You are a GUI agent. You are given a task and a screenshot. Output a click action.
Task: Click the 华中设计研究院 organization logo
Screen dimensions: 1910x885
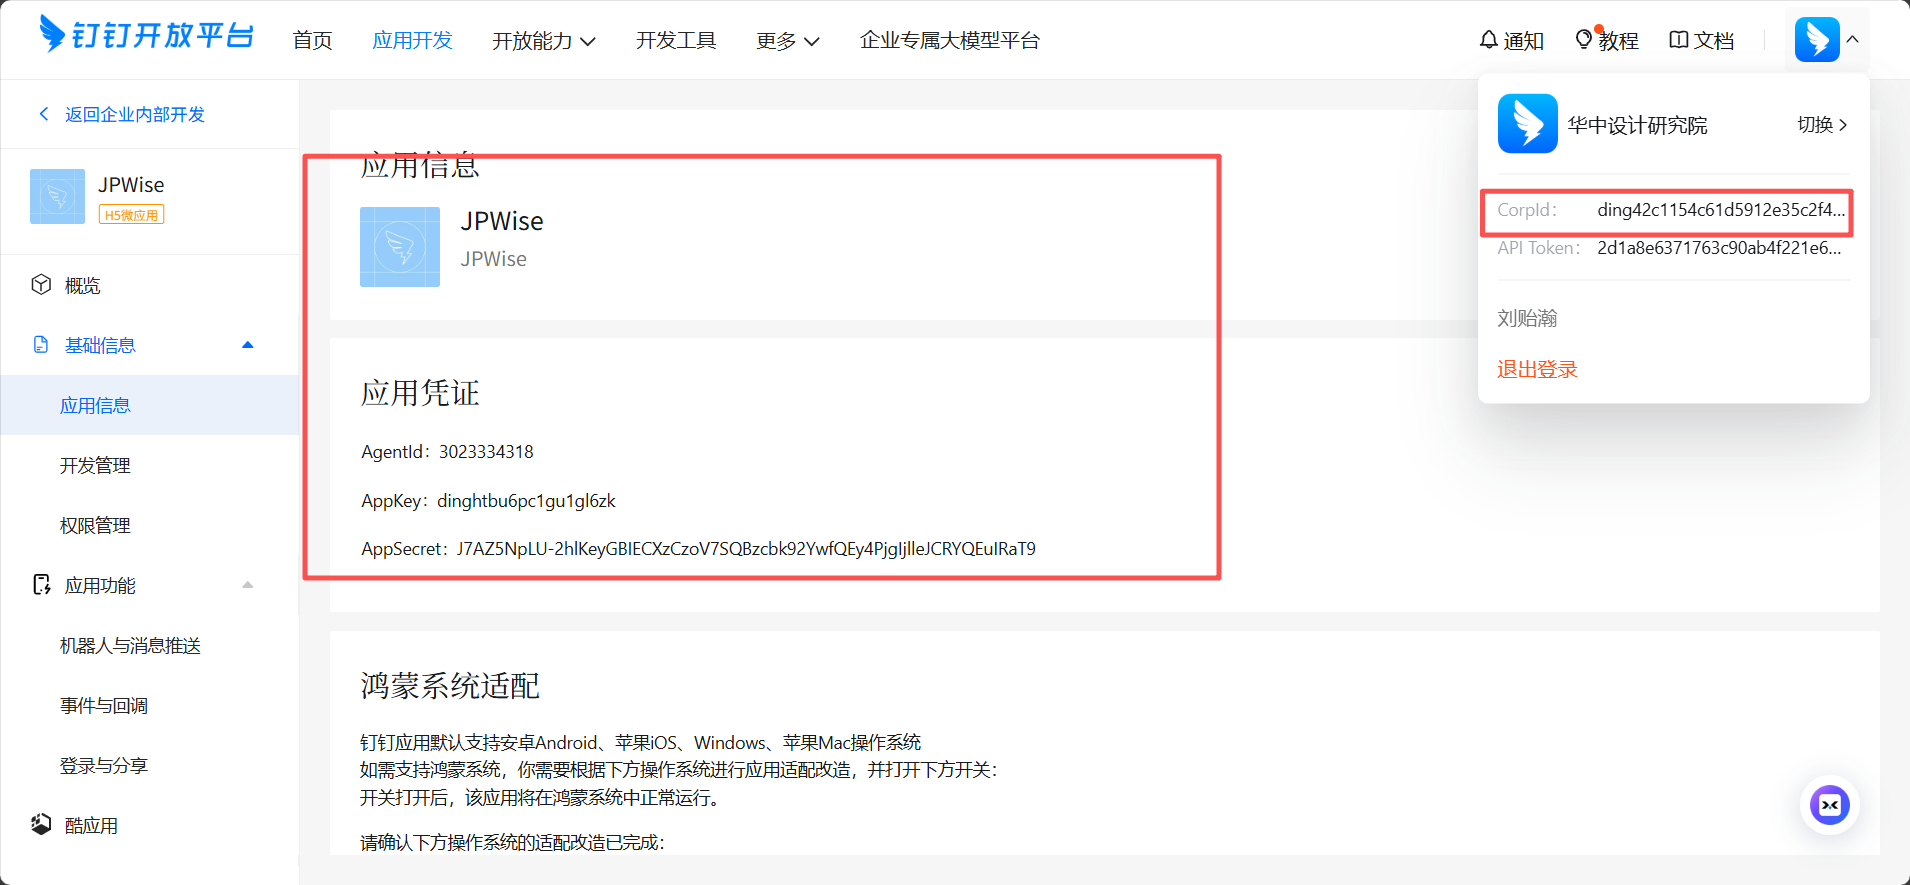[1527, 124]
